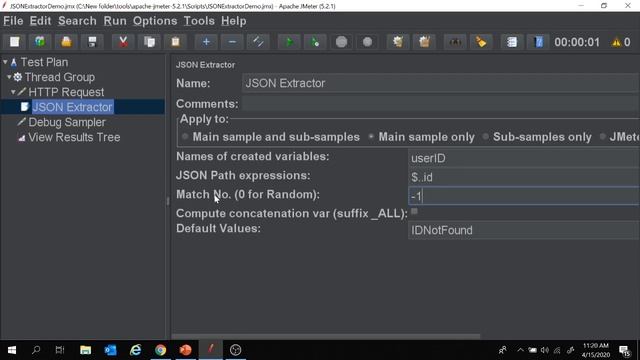The image size is (640, 360).
Task: Open Internet Explorer from taskbar
Action: click(136, 350)
